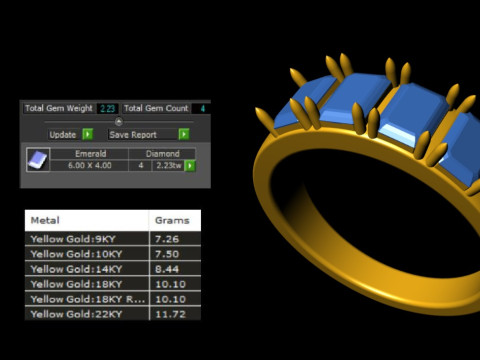Click the Total Gem Count value 4
The width and height of the screenshot is (480, 360).
pyautogui.click(x=202, y=108)
